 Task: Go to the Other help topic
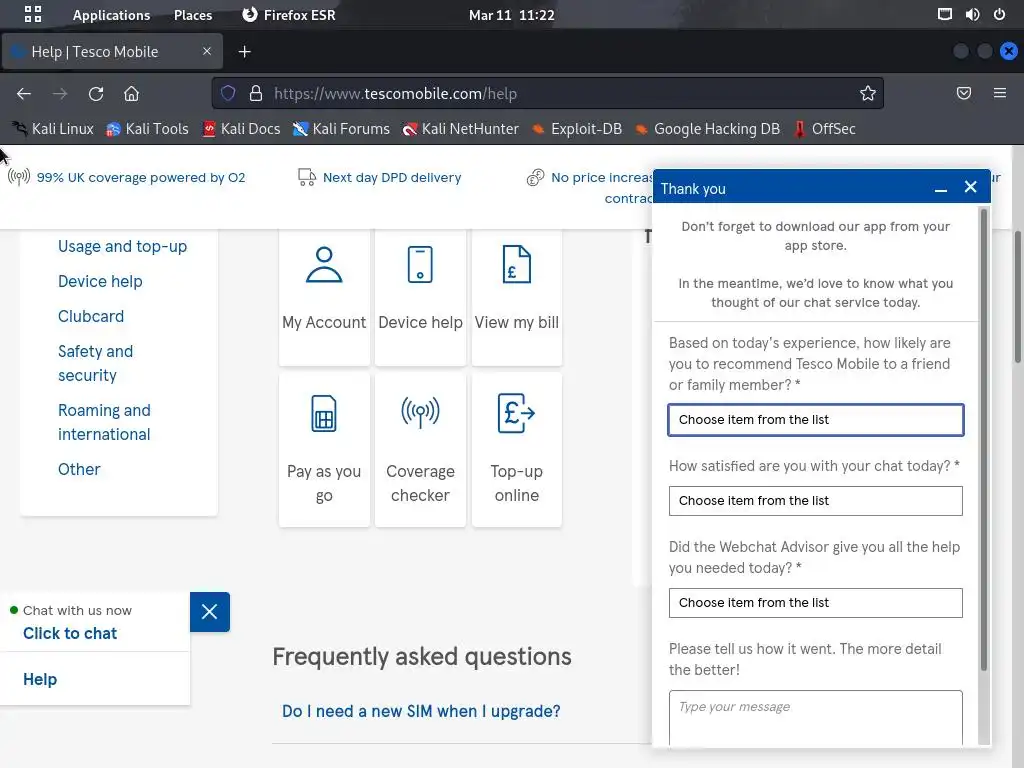pyautogui.click(x=79, y=470)
